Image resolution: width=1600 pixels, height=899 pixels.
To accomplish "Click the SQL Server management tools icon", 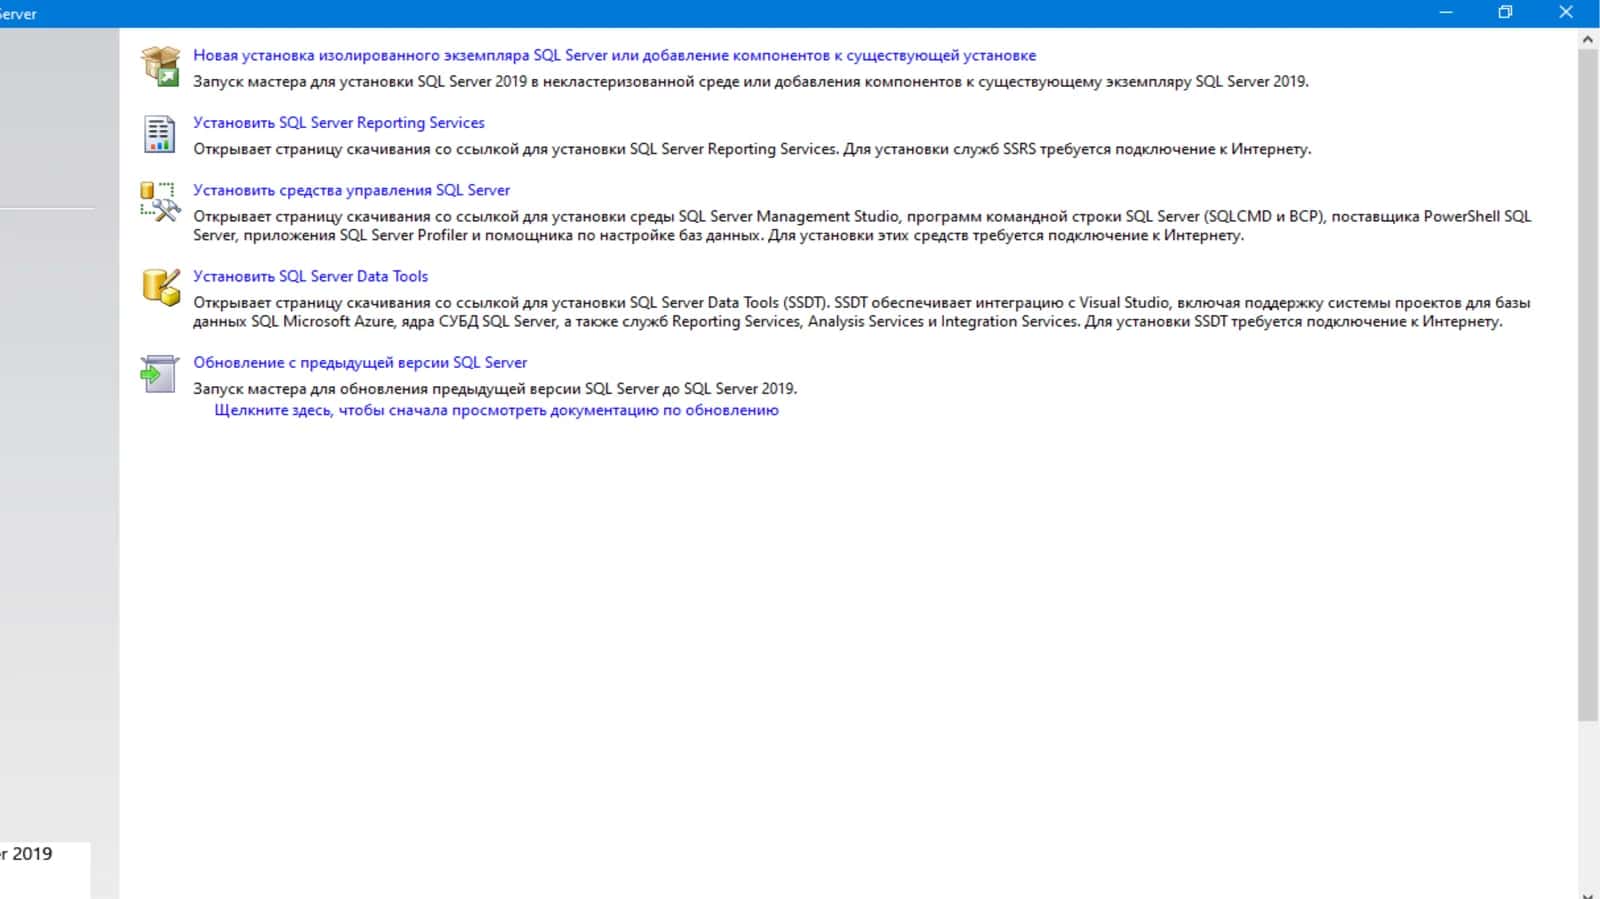I will (160, 201).
